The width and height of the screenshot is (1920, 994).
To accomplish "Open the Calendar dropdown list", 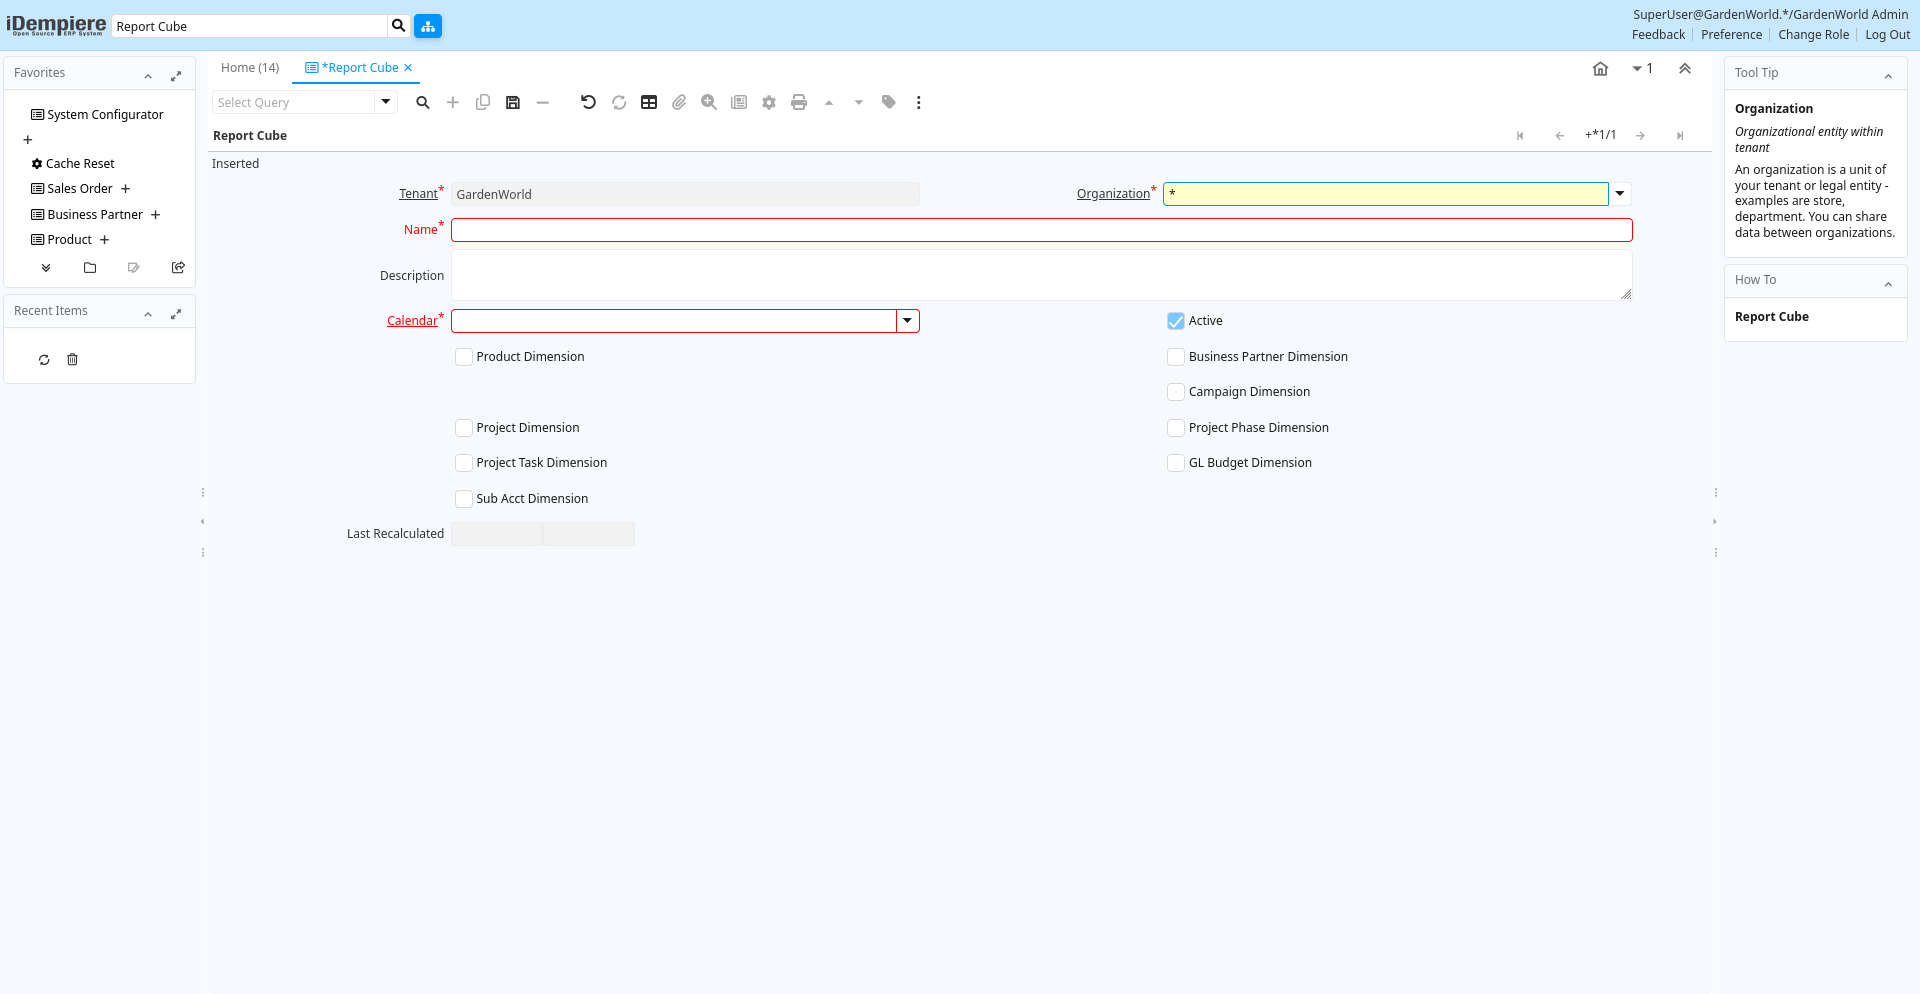I will click(908, 321).
